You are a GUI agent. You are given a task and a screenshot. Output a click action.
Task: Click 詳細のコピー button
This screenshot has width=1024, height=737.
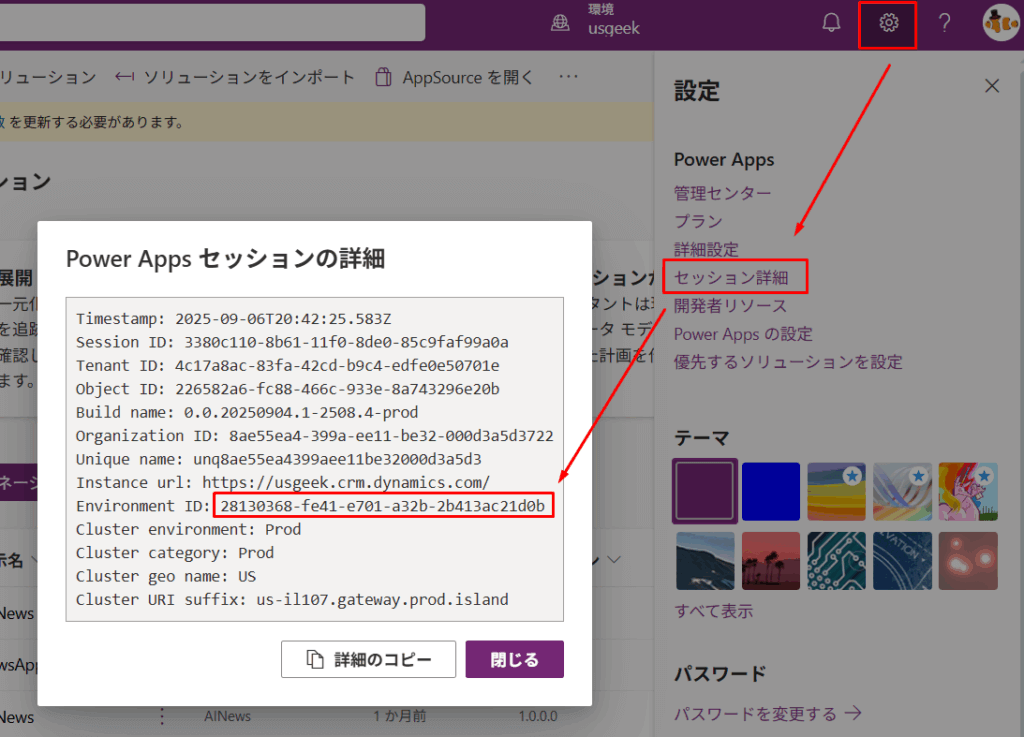click(369, 659)
